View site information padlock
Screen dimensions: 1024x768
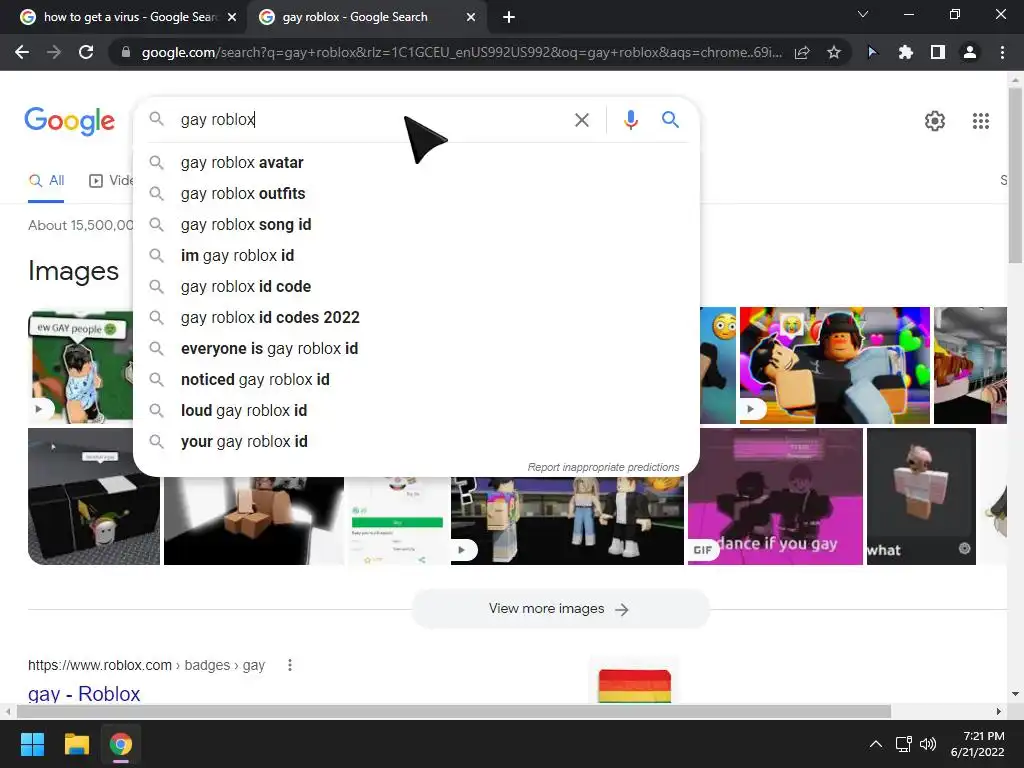[x=126, y=52]
